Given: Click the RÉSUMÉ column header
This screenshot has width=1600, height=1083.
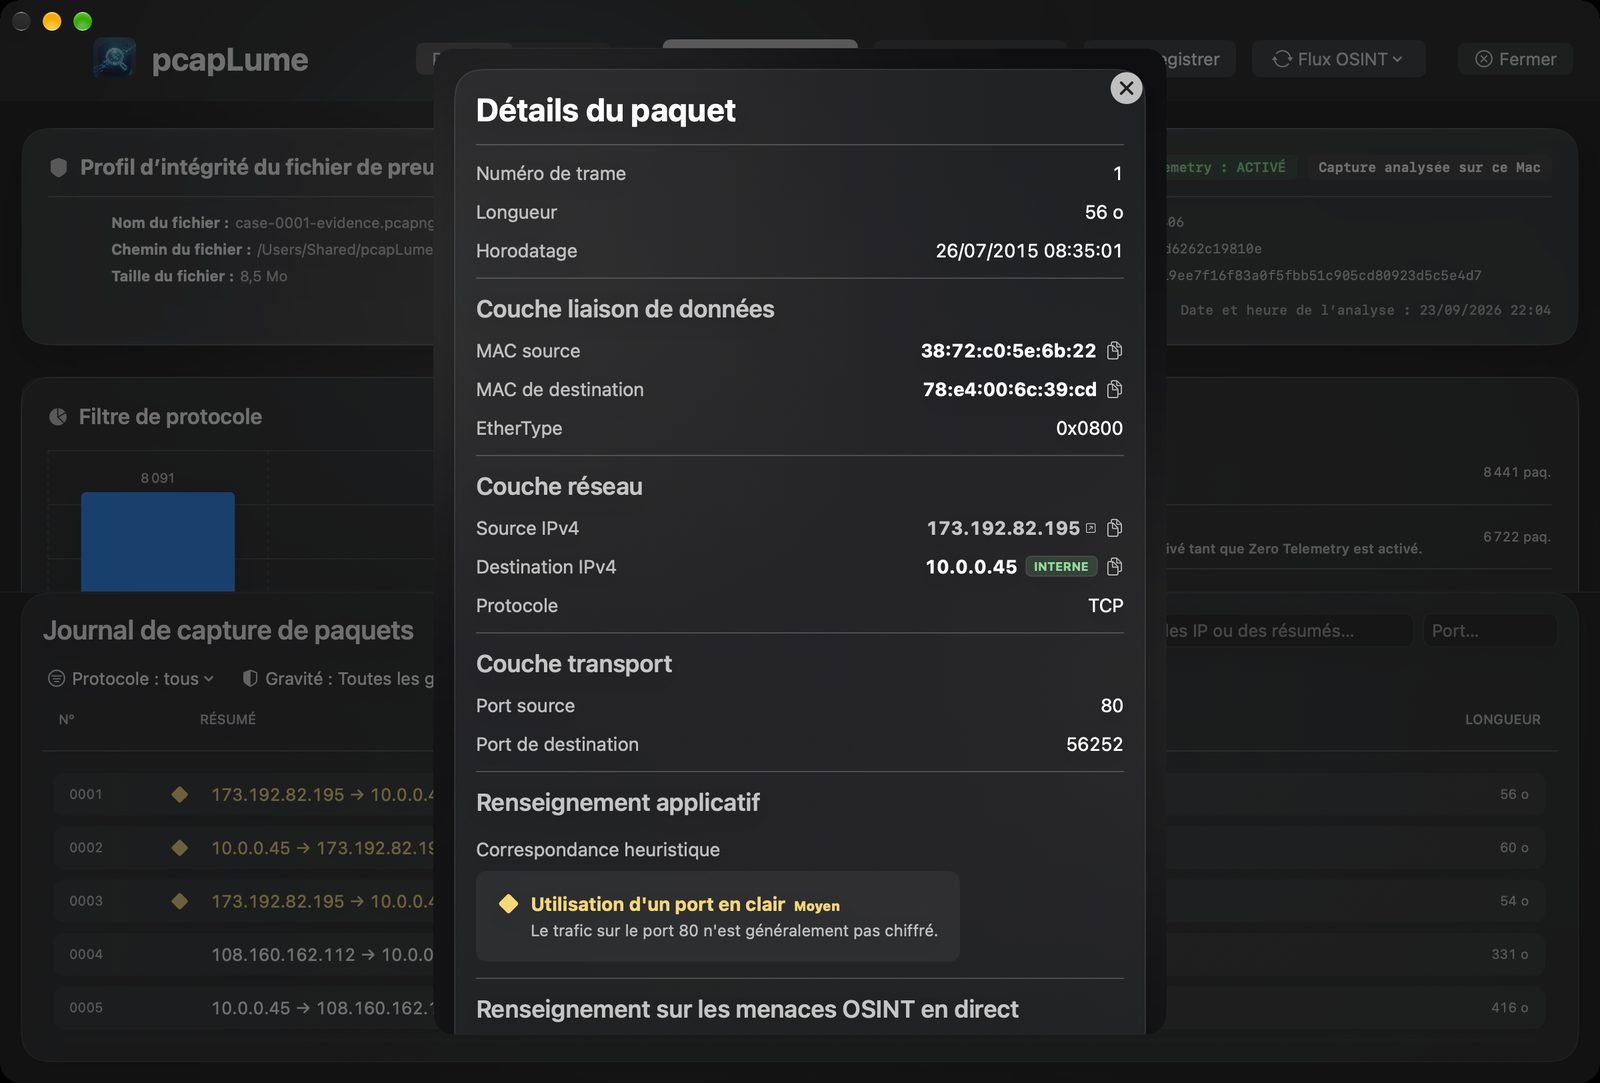Looking at the screenshot, I should 228,720.
